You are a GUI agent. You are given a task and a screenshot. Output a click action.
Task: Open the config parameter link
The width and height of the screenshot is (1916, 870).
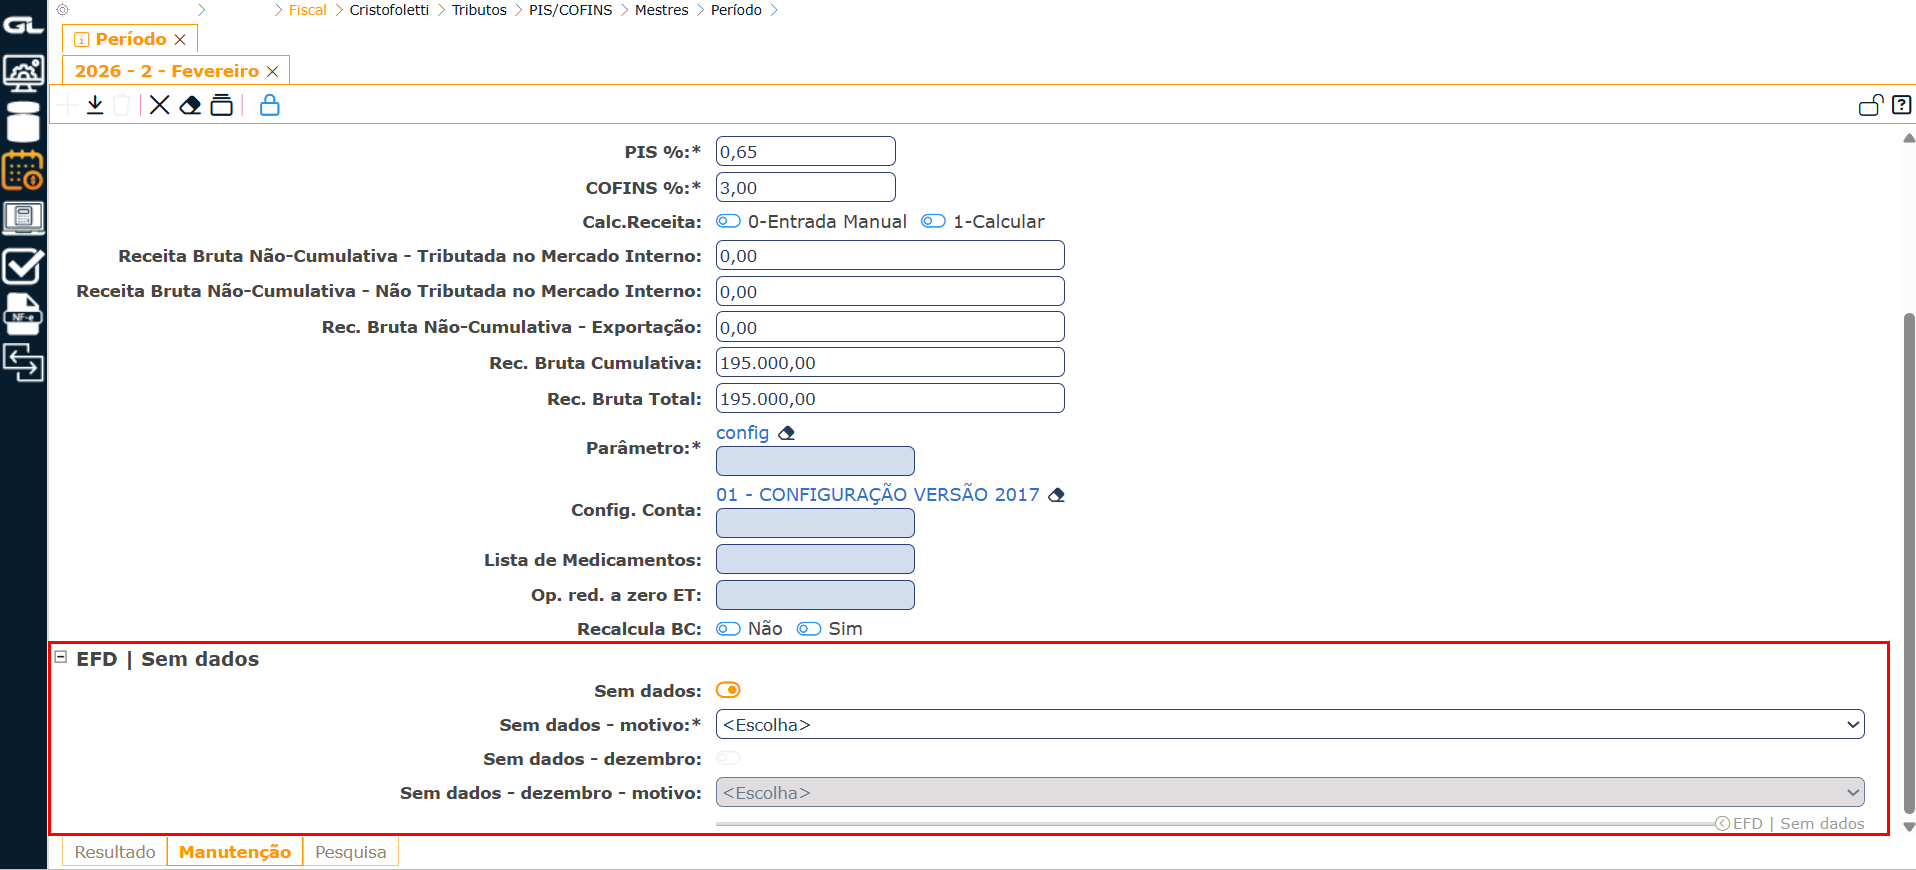(x=742, y=433)
